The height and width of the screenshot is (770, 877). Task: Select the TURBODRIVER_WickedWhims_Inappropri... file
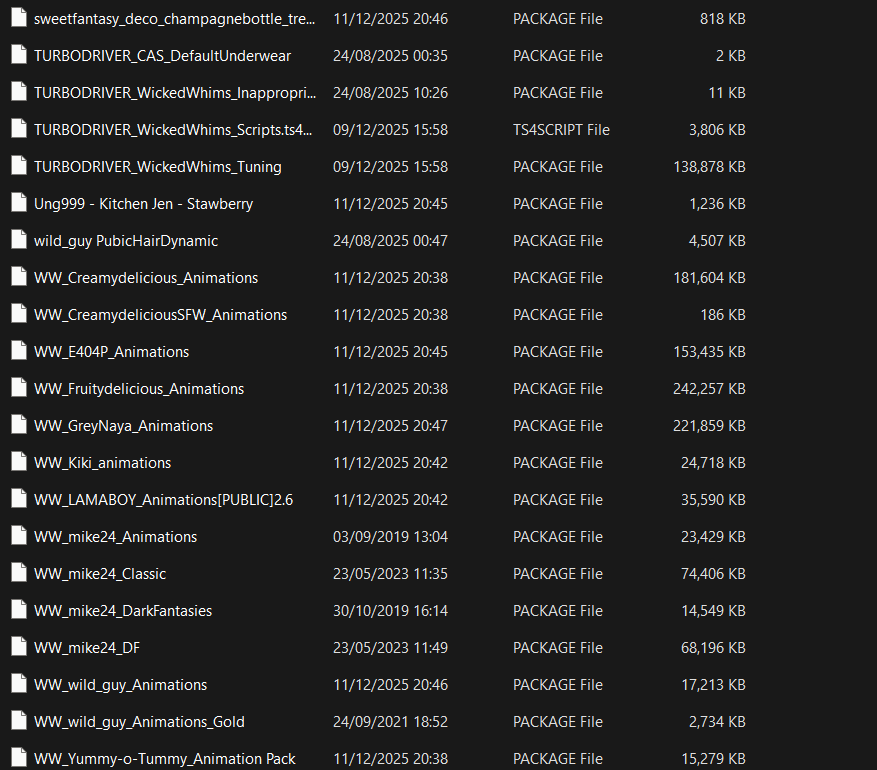point(175,93)
